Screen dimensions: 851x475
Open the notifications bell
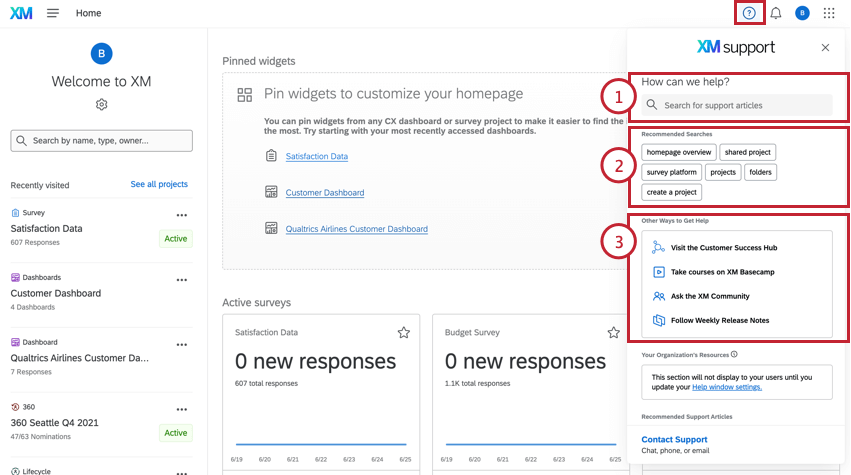click(776, 13)
